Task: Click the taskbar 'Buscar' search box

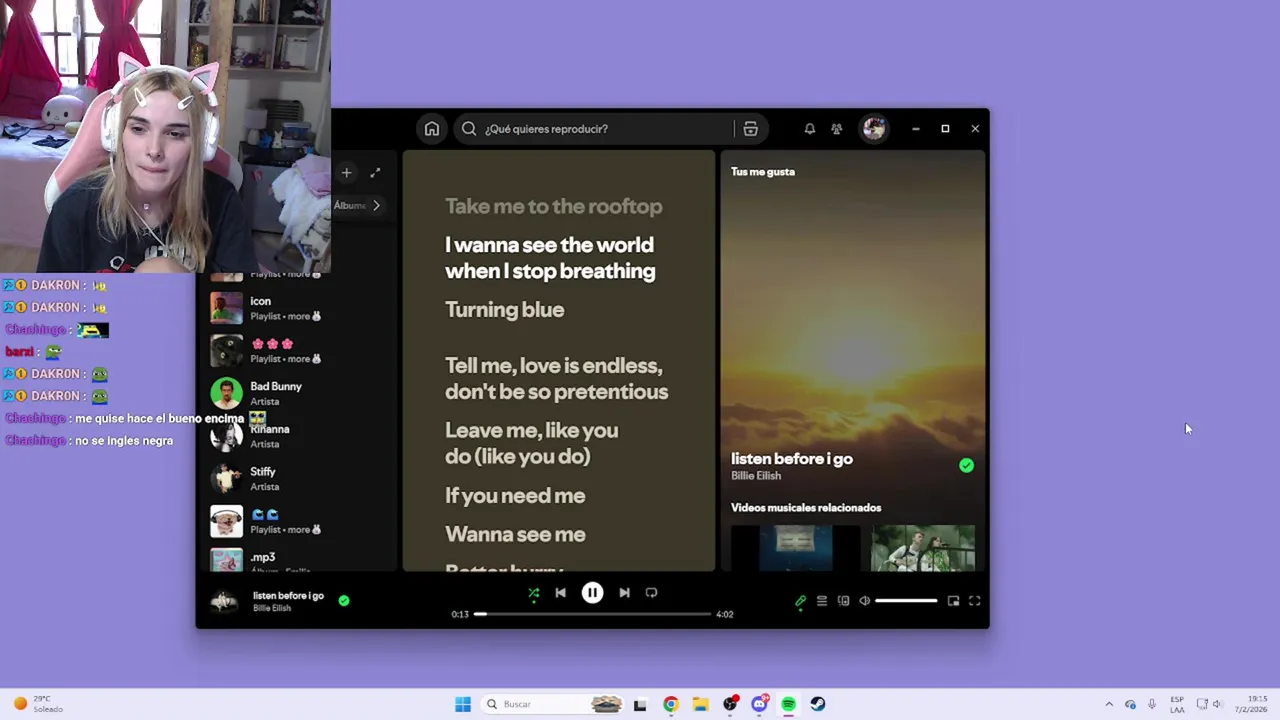Action: tap(553, 704)
